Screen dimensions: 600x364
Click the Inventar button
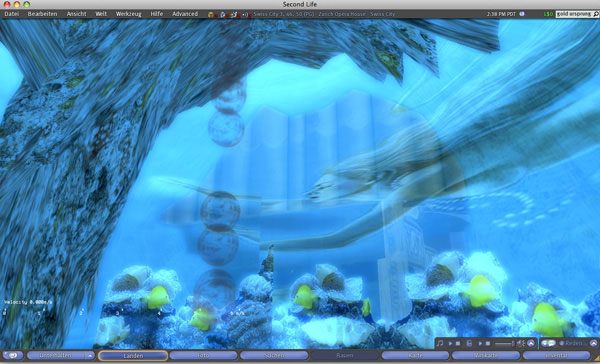coord(556,356)
